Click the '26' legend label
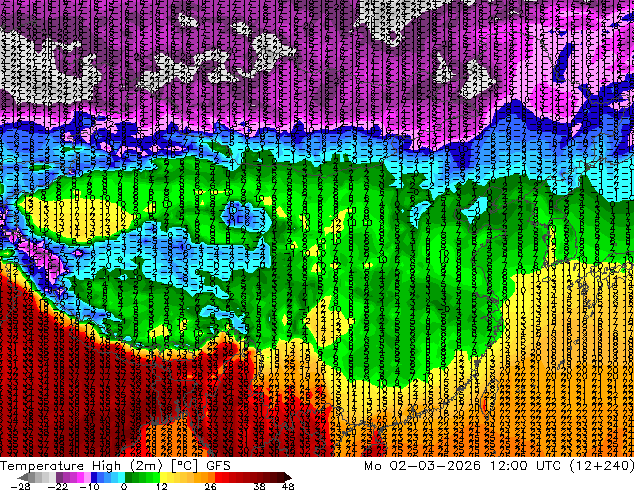This screenshot has width=634, height=490. tap(210, 486)
